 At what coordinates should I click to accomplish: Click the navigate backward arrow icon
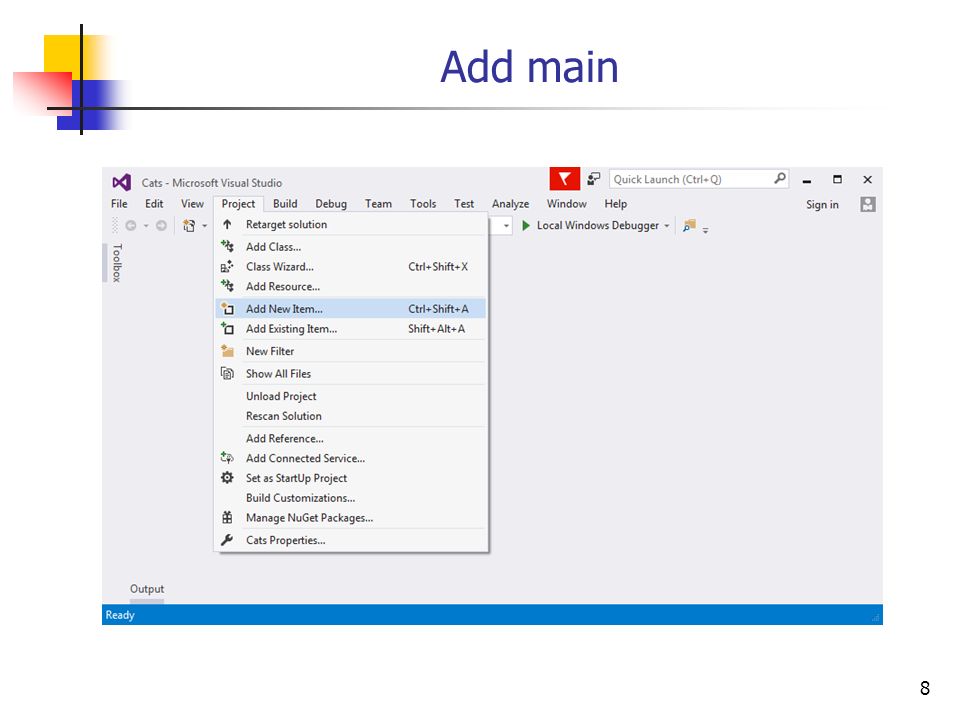click(131, 225)
